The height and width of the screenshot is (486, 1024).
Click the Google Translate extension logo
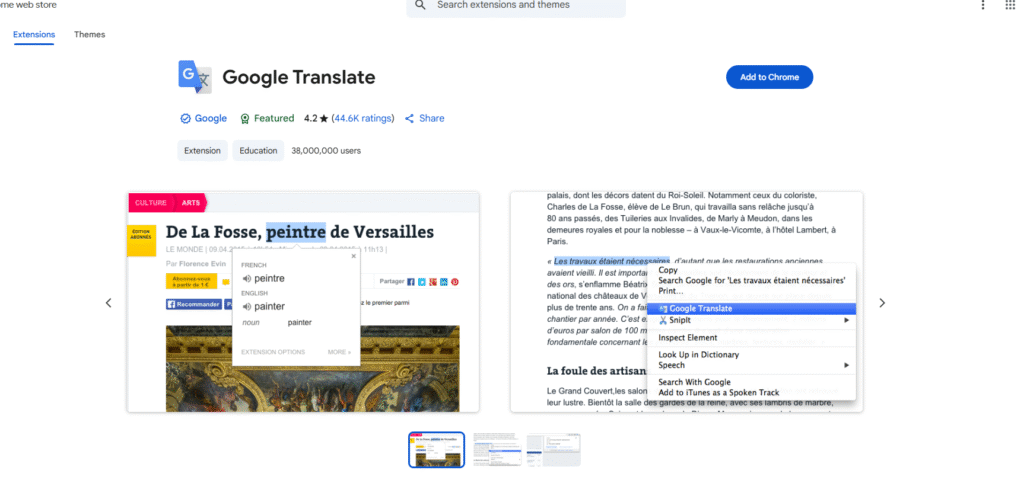pyautogui.click(x=194, y=77)
